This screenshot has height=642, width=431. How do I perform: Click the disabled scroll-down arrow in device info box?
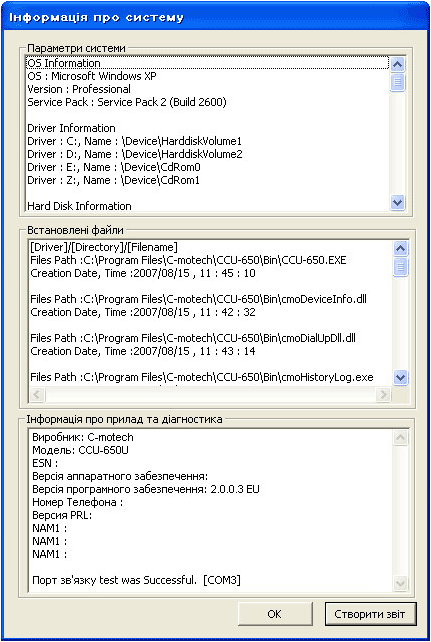(x=400, y=582)
